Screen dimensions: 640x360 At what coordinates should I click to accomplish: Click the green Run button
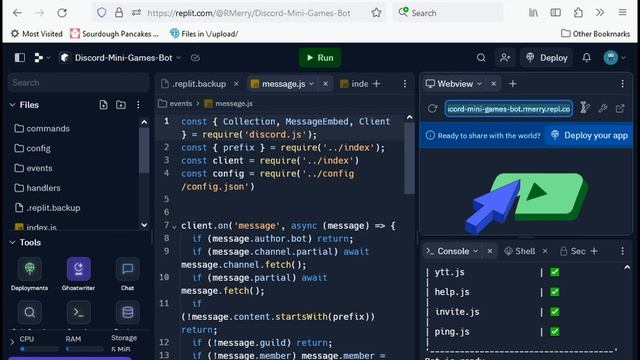[320, 58]
